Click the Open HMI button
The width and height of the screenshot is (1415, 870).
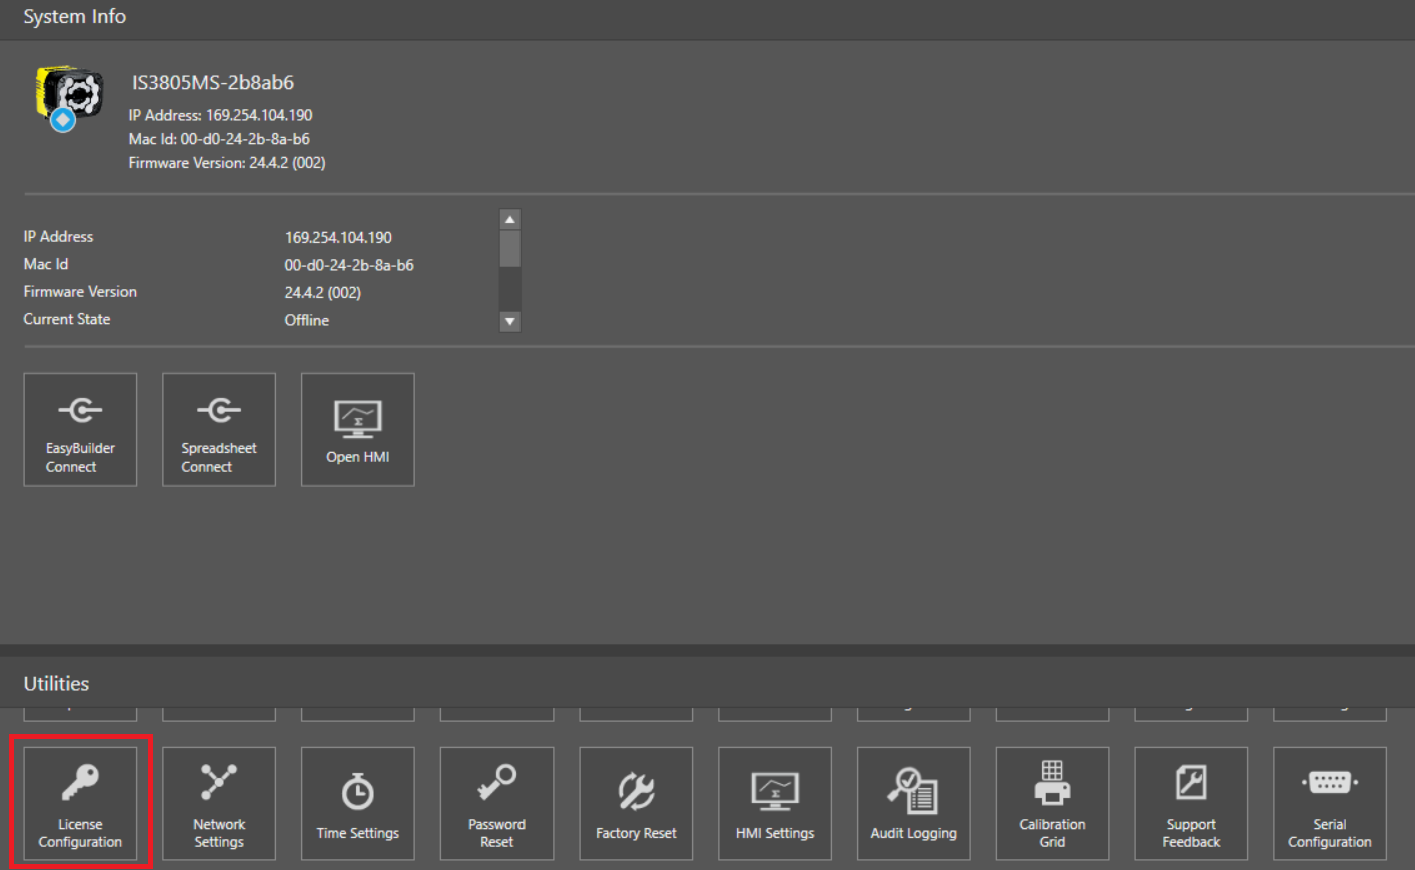pyautogui.click(x=358, y=430)
